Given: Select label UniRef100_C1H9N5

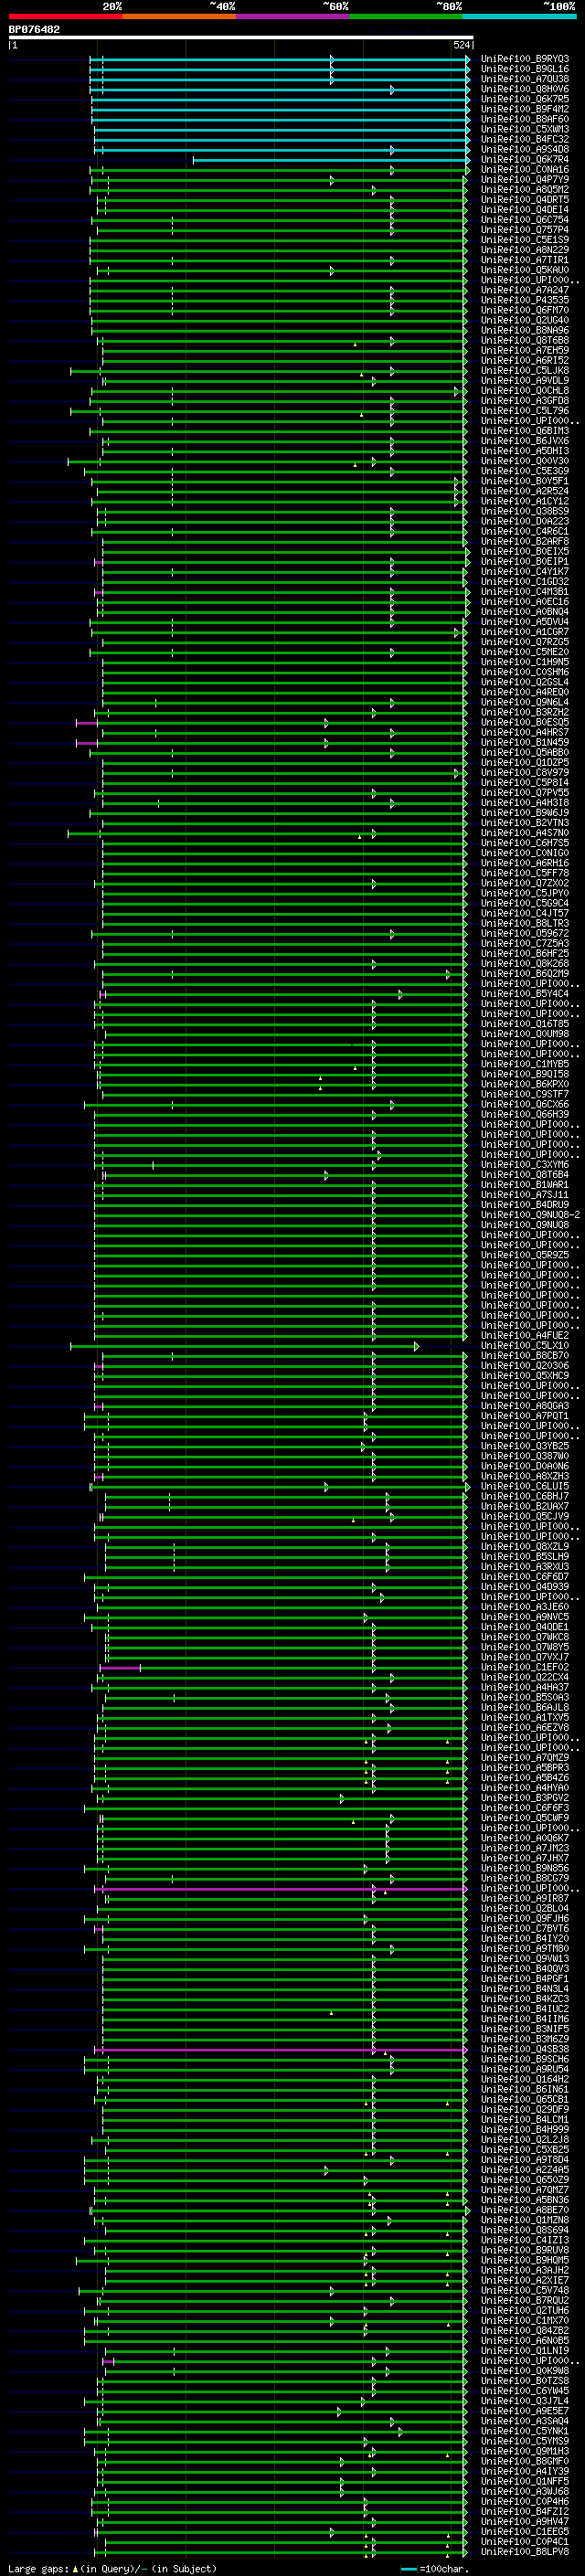Looking at the screenshot, I should click(x=525, y=662).
